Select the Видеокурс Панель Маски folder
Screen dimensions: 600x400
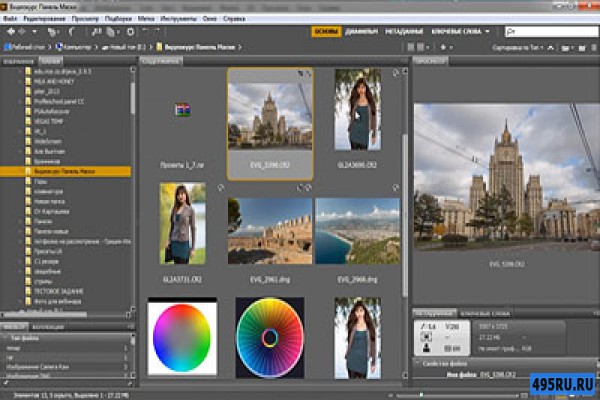point(65,171)
